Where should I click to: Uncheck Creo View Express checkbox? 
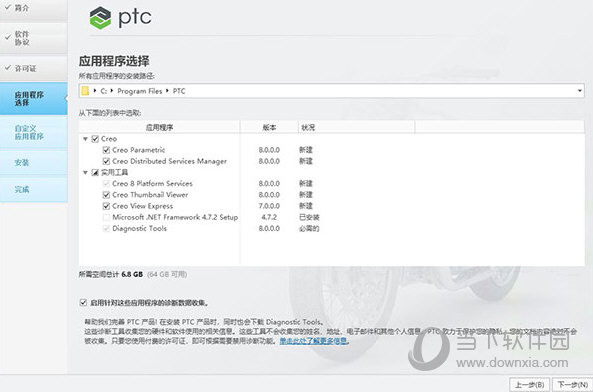tap(106, 206)
